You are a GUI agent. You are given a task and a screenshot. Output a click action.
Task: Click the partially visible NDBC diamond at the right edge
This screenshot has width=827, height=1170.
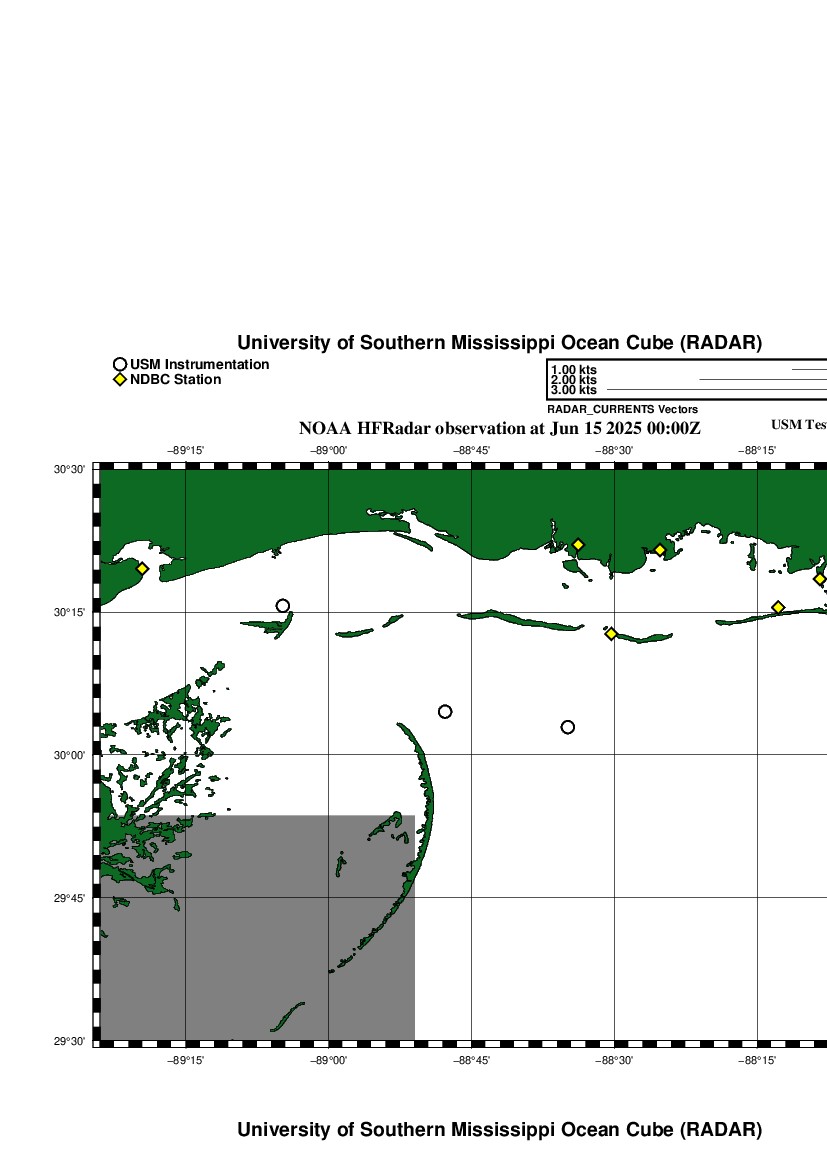(x=820, y=579)
